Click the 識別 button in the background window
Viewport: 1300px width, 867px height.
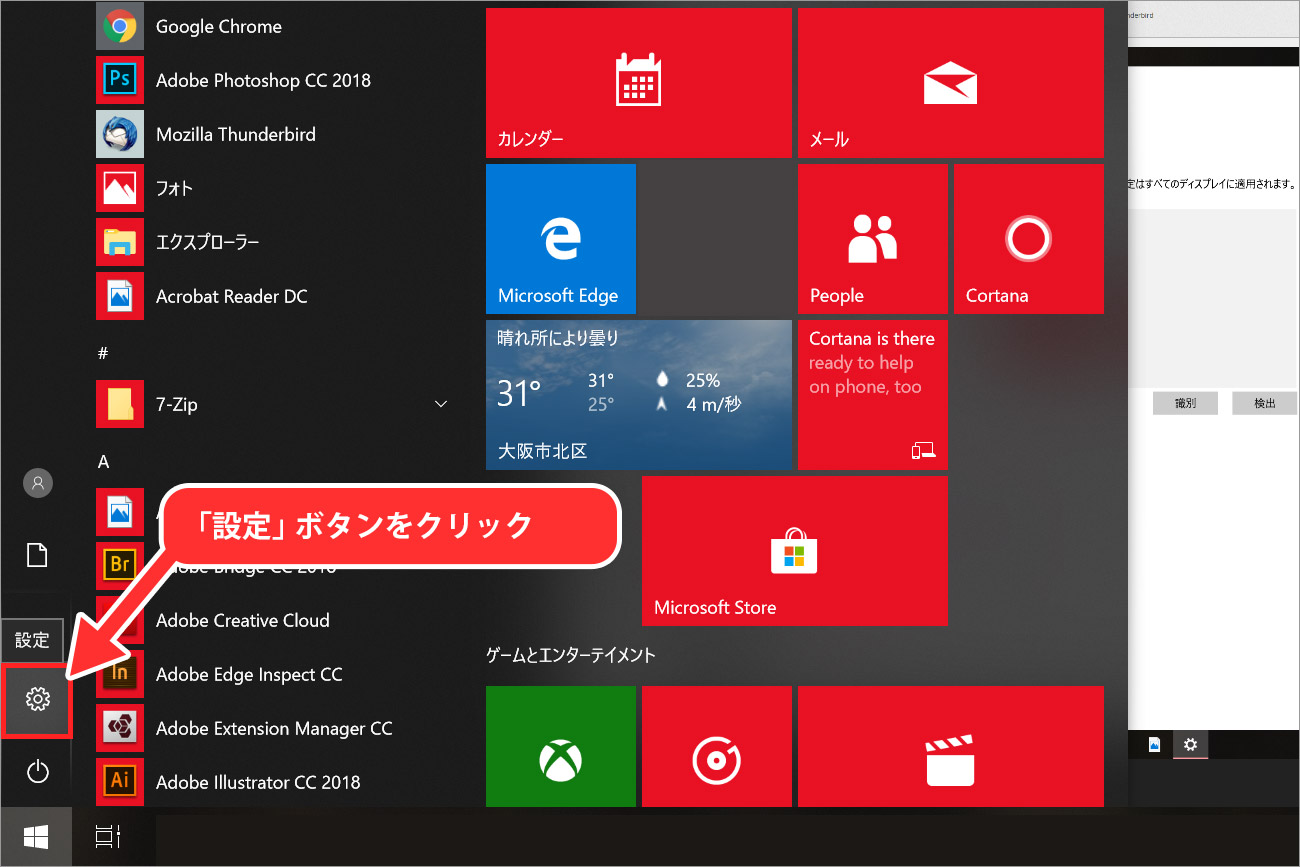point(1185,403)
